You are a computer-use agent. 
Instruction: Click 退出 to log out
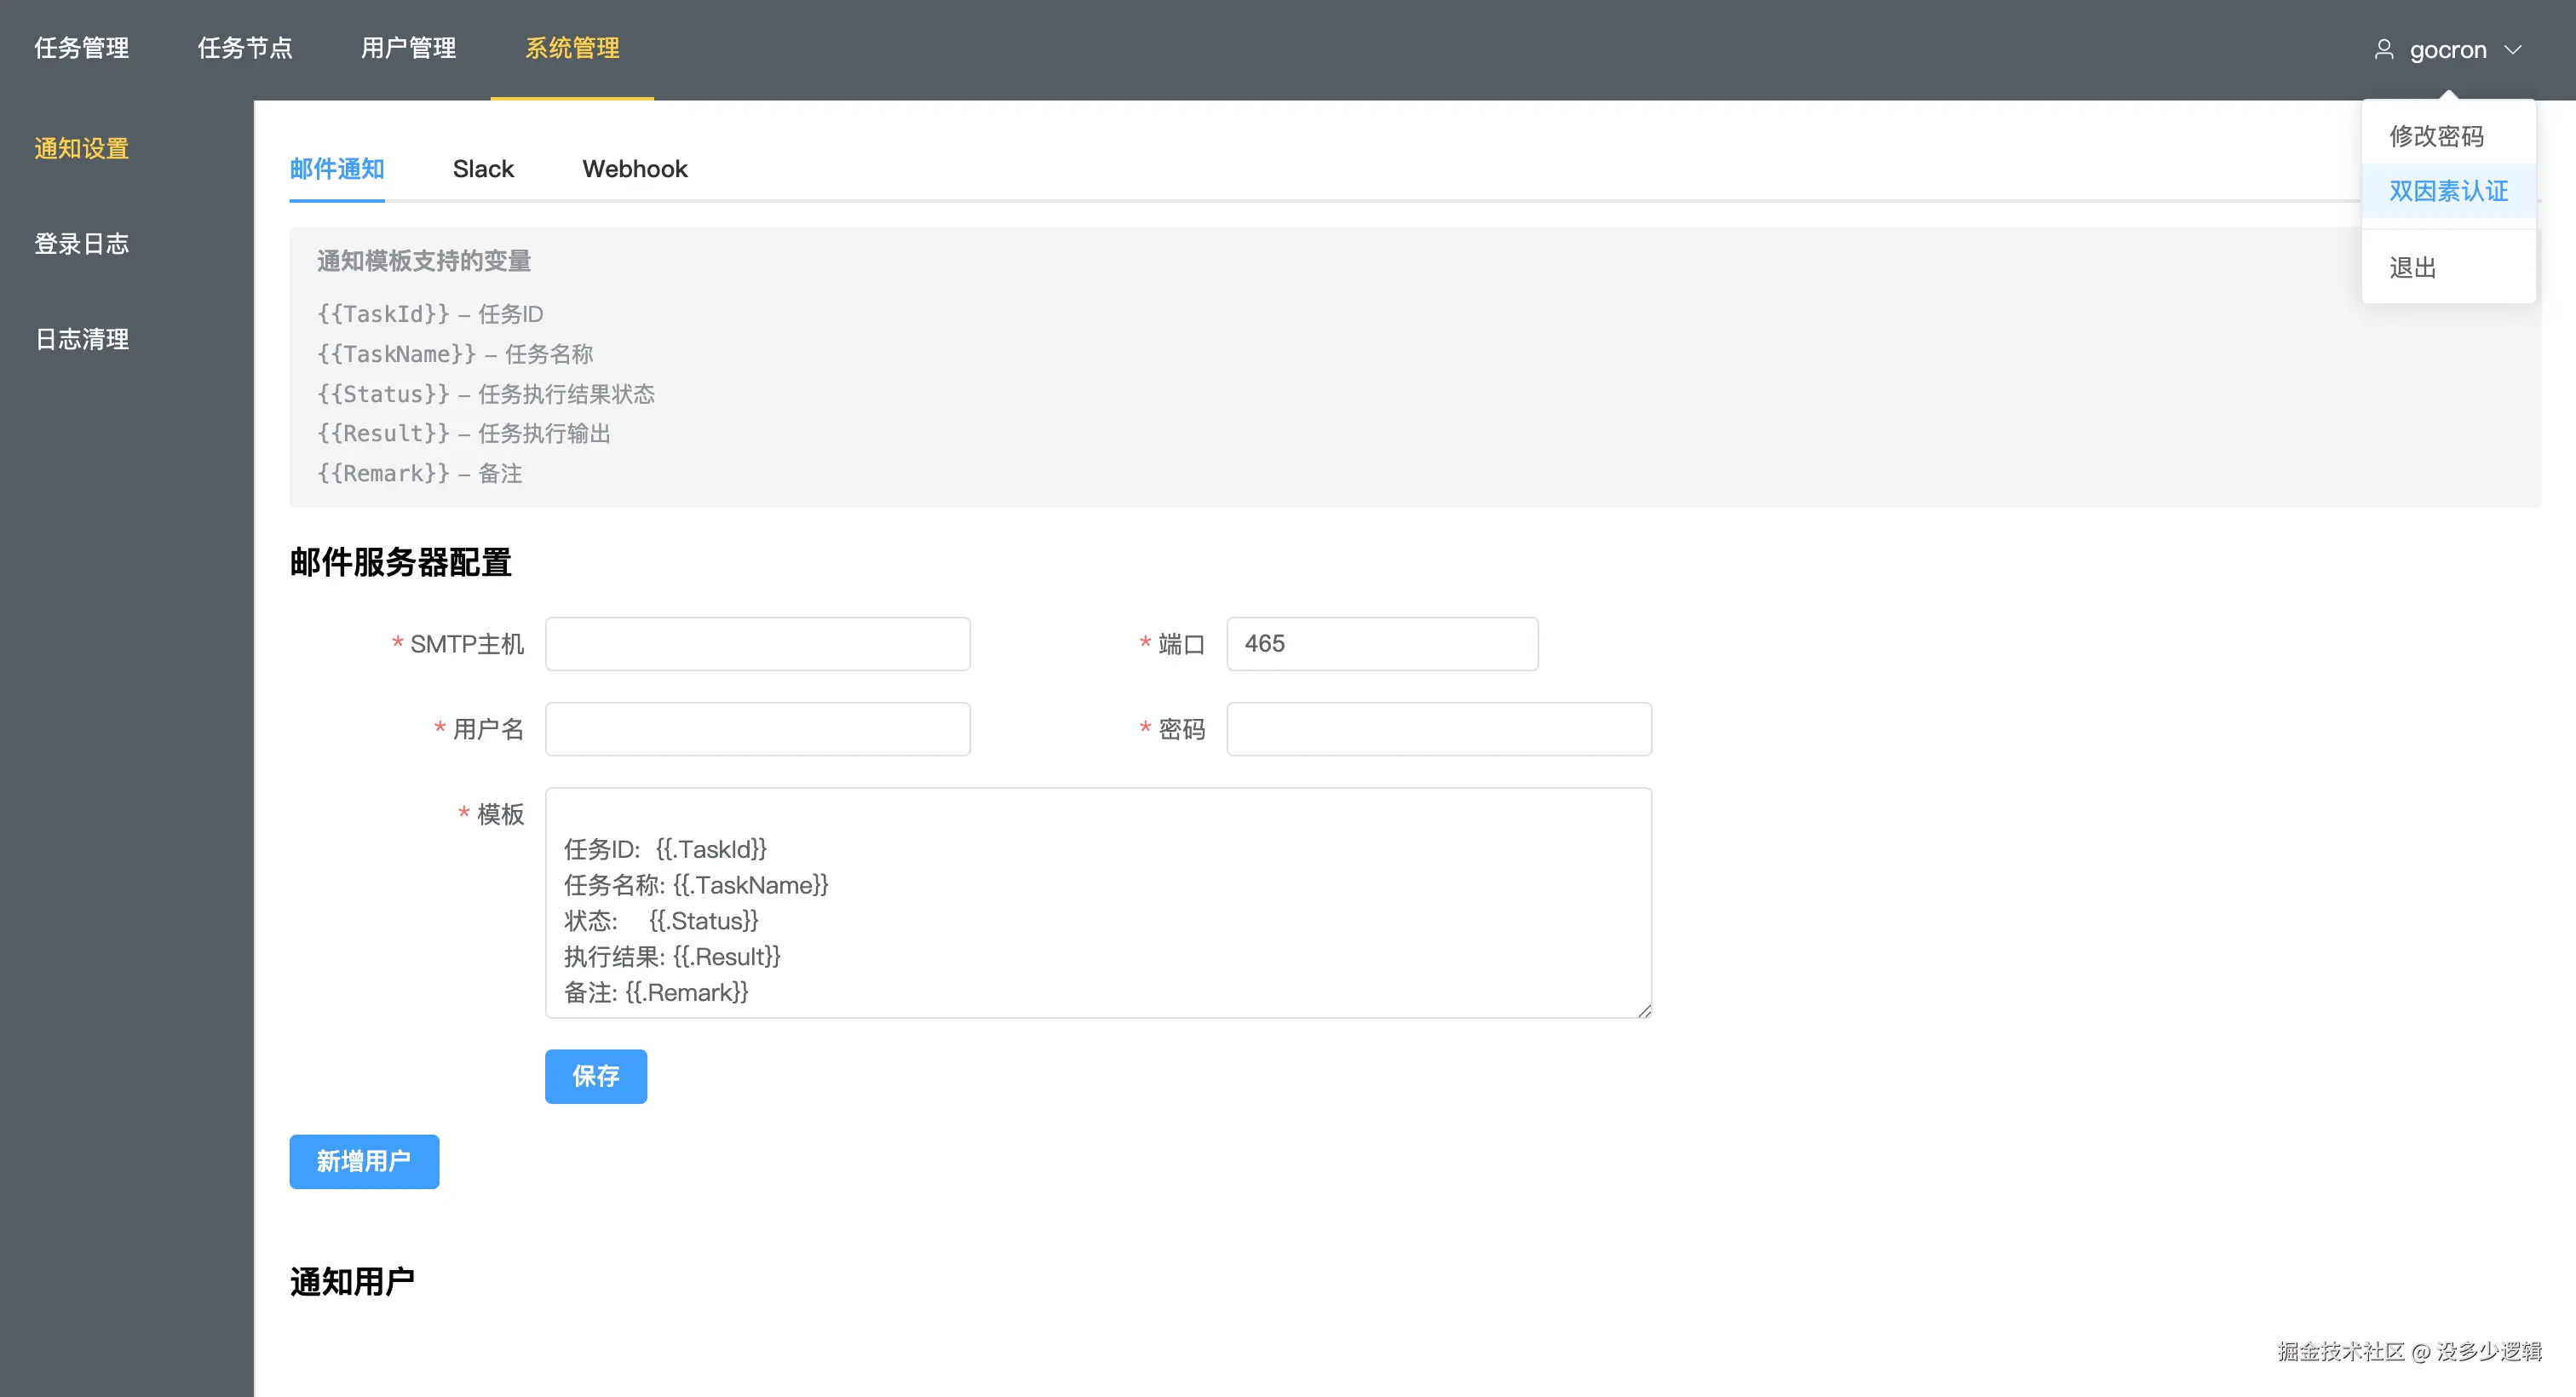coord(2412,267)
